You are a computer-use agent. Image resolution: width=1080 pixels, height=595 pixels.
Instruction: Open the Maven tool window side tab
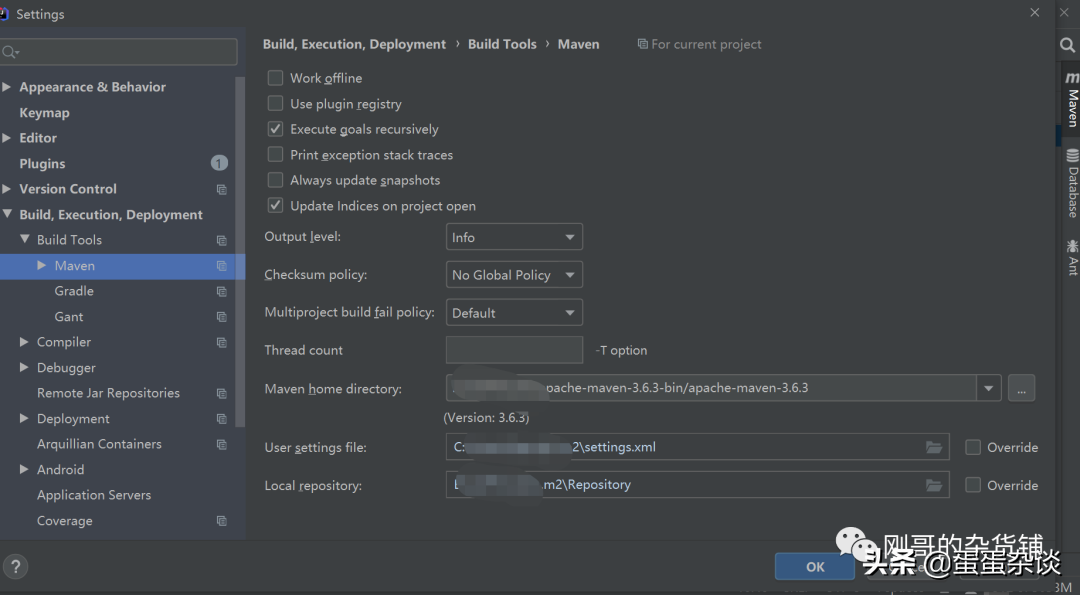tap(1072, 98)
